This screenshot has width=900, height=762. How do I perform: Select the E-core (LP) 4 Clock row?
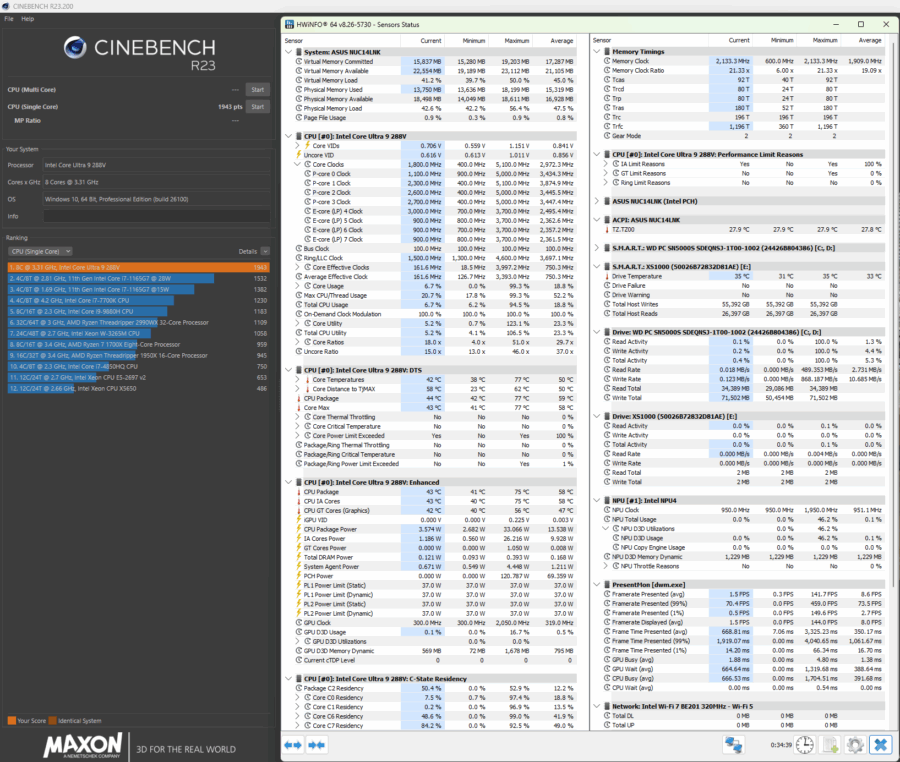point(435,211)
